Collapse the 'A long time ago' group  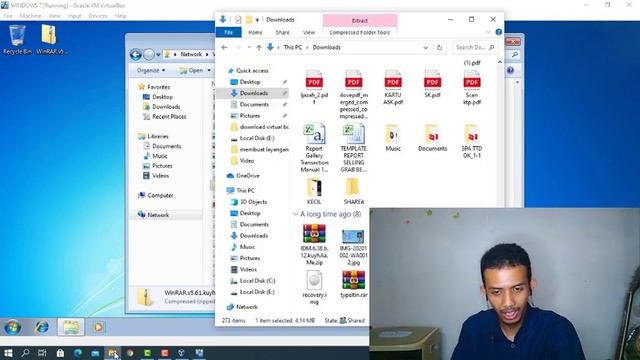296,214
